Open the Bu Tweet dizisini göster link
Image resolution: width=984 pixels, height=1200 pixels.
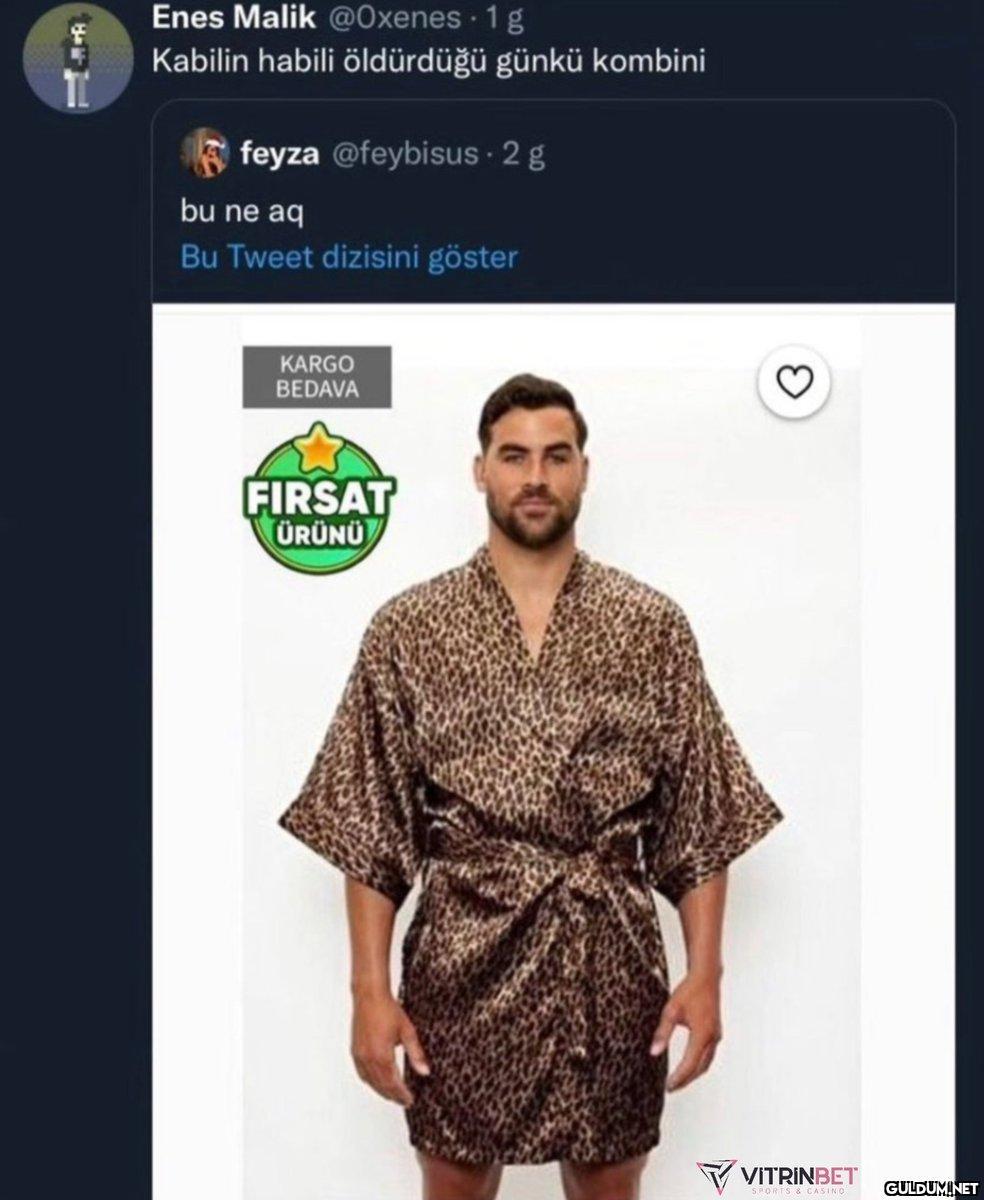350,257
